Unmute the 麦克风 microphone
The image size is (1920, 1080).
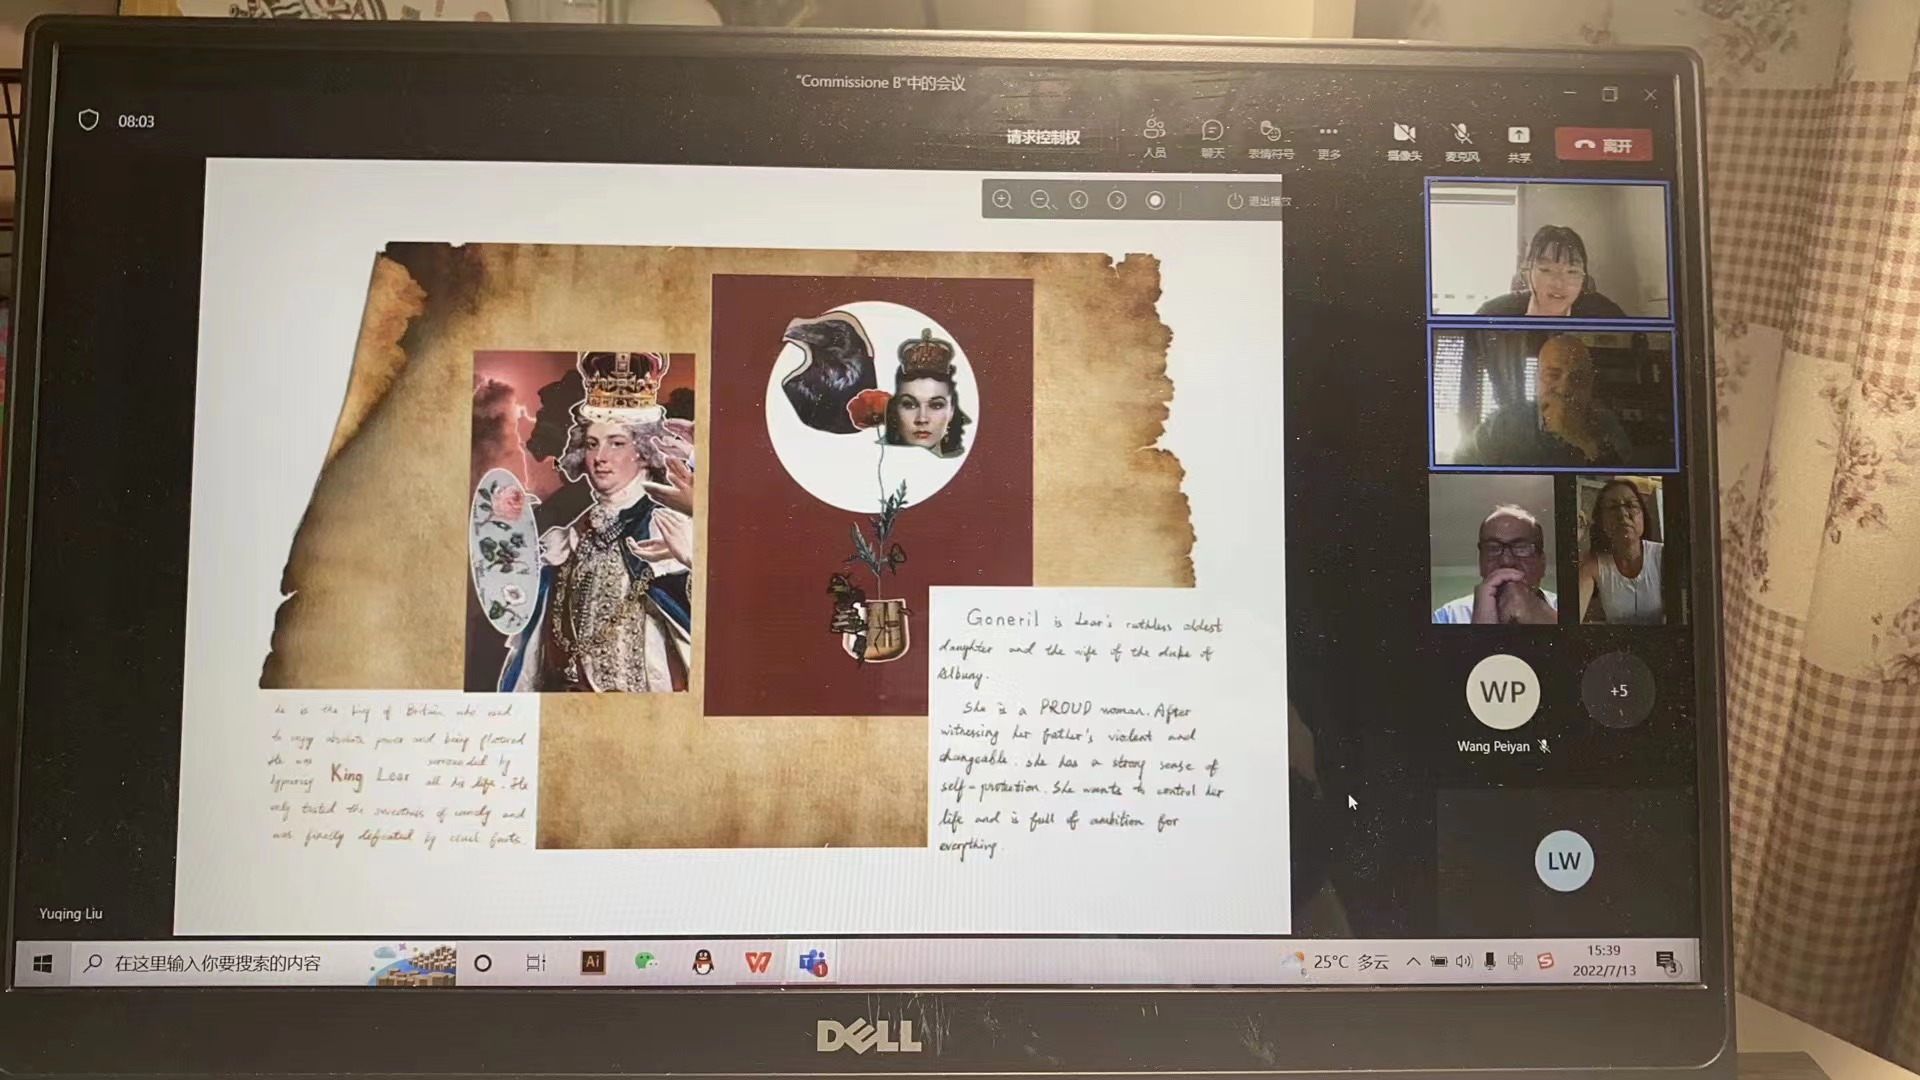[x=1462, y=142]
